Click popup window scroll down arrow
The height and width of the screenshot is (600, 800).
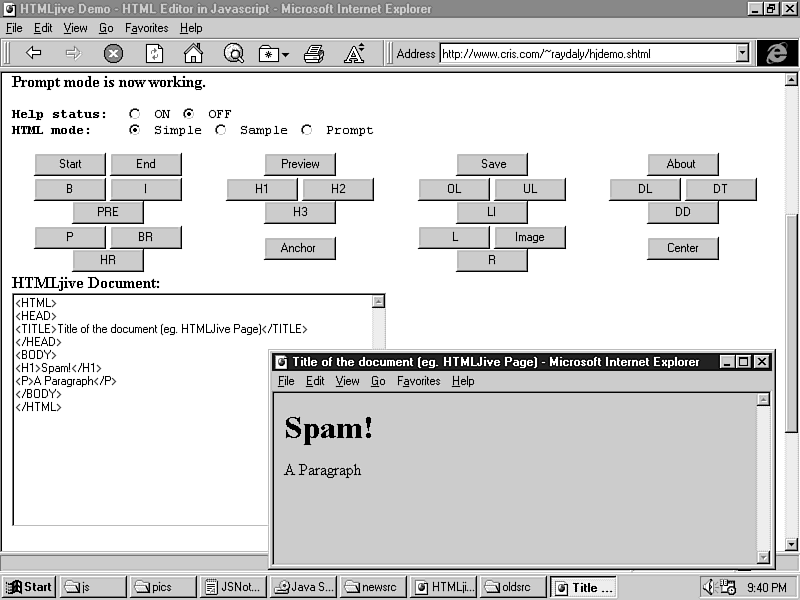pos(763,557)
